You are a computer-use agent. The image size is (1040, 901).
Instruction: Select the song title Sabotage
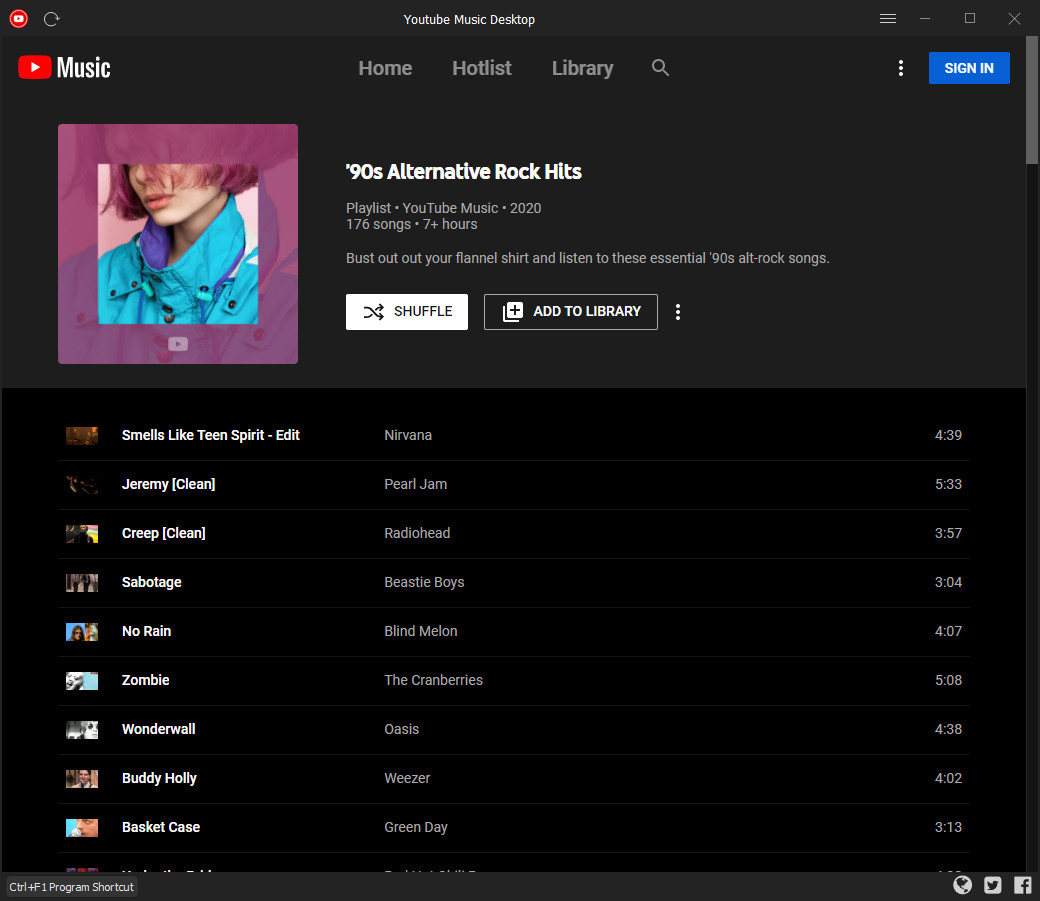click(151, 583)
